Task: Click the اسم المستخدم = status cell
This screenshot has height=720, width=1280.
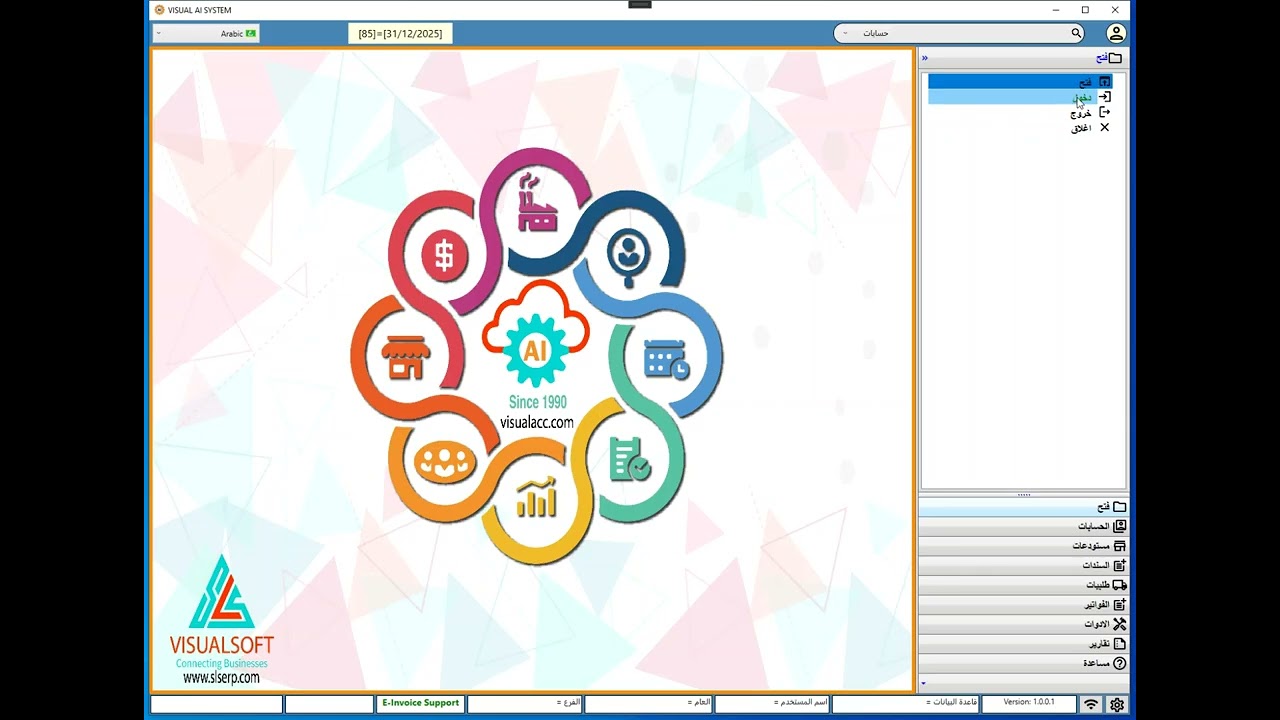Action: [772, 703]
